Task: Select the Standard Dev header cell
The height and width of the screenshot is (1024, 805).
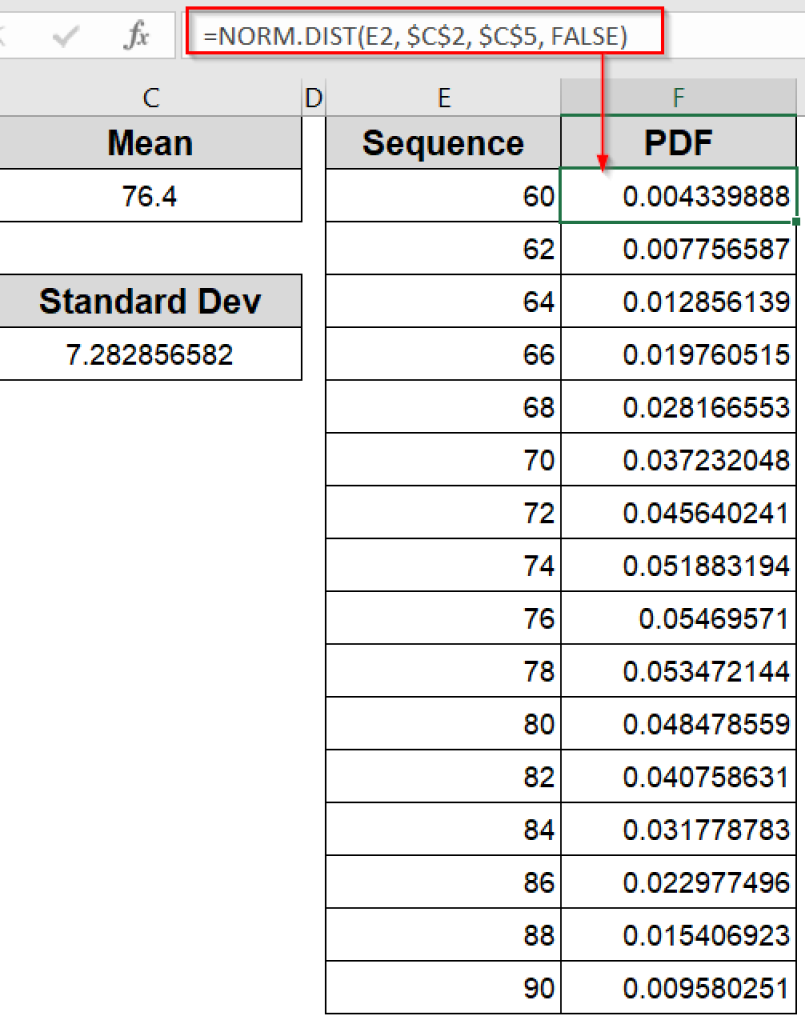Action: coord(150,300)
